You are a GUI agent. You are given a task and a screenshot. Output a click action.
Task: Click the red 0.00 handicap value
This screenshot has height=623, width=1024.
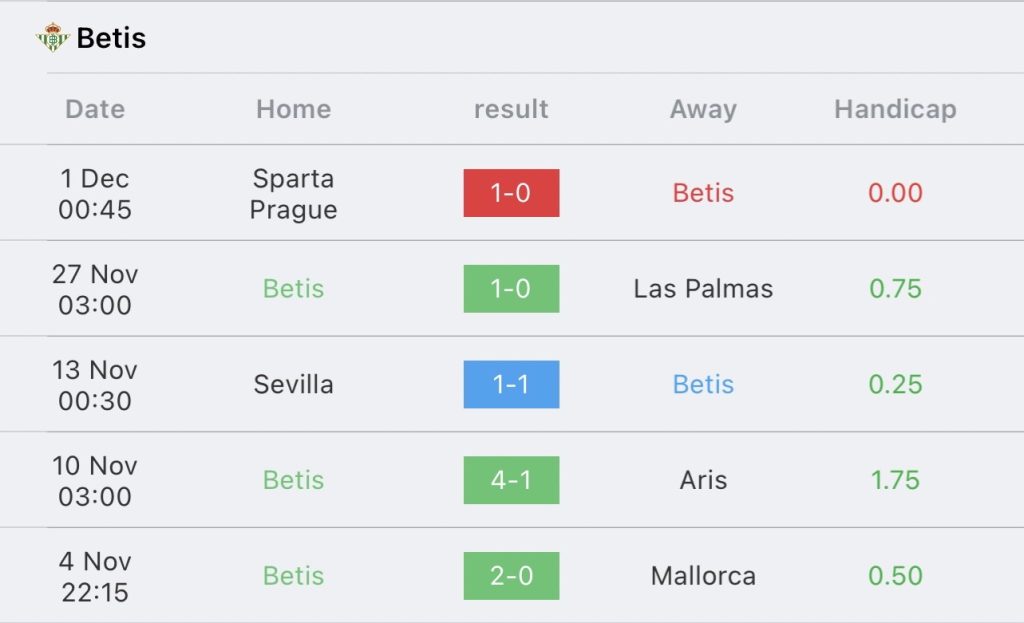(x=895, y=193)
